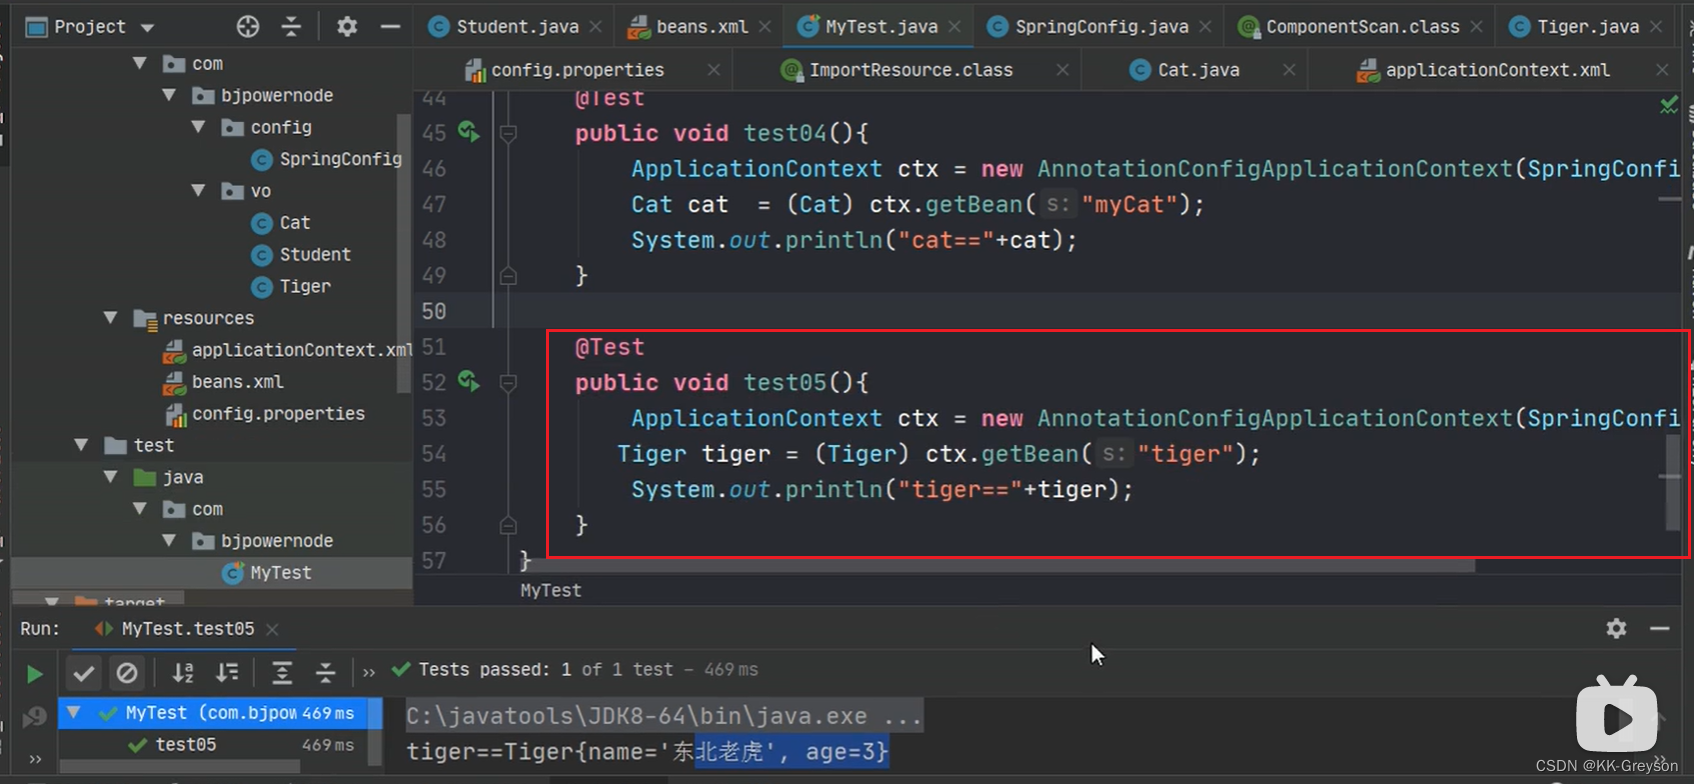Sort test results alphabetically
Viewport: 1694px width, 784px height.
pyautogui.click(x=183, y=673)
